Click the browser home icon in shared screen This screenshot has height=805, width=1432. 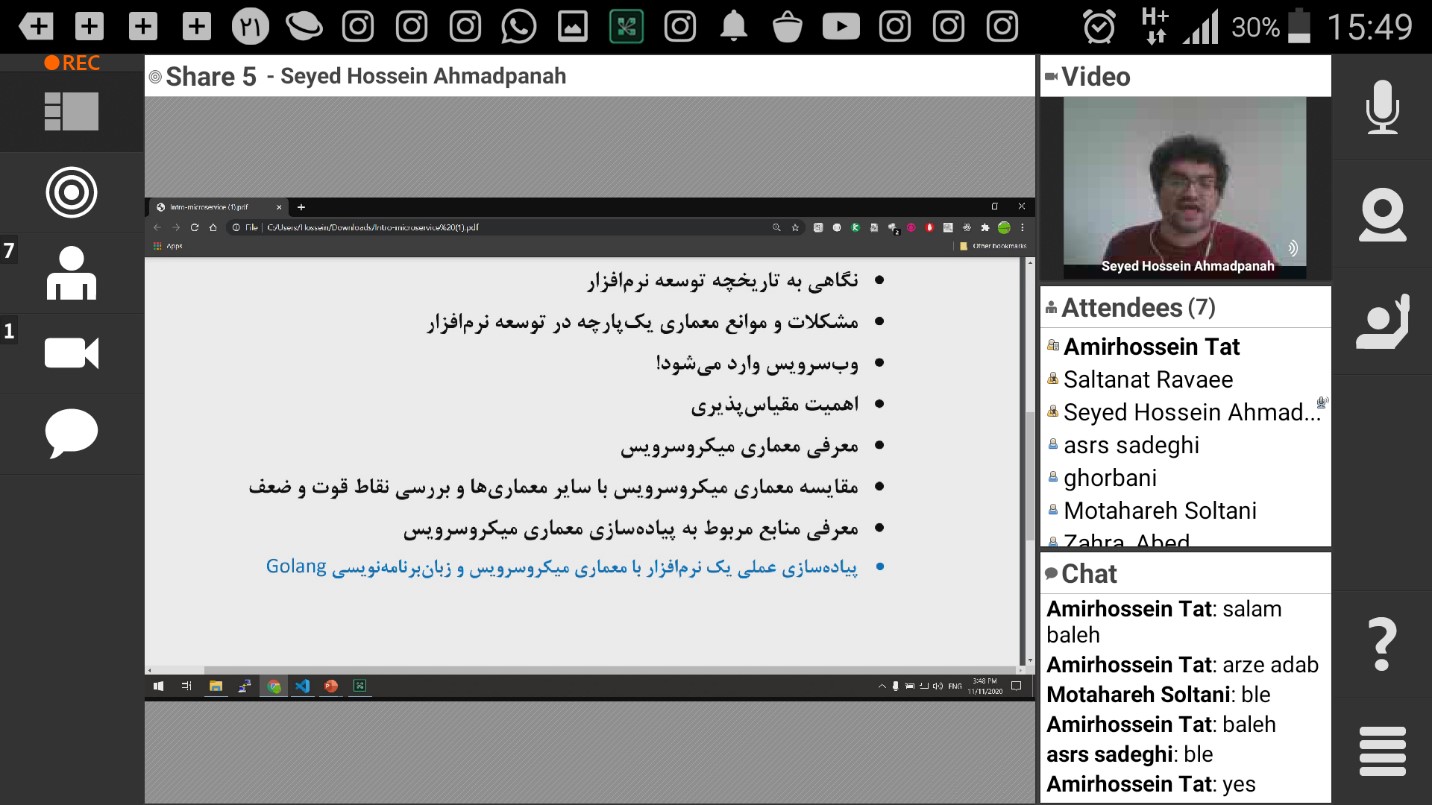pyautogui.click(x=212, y=227)
